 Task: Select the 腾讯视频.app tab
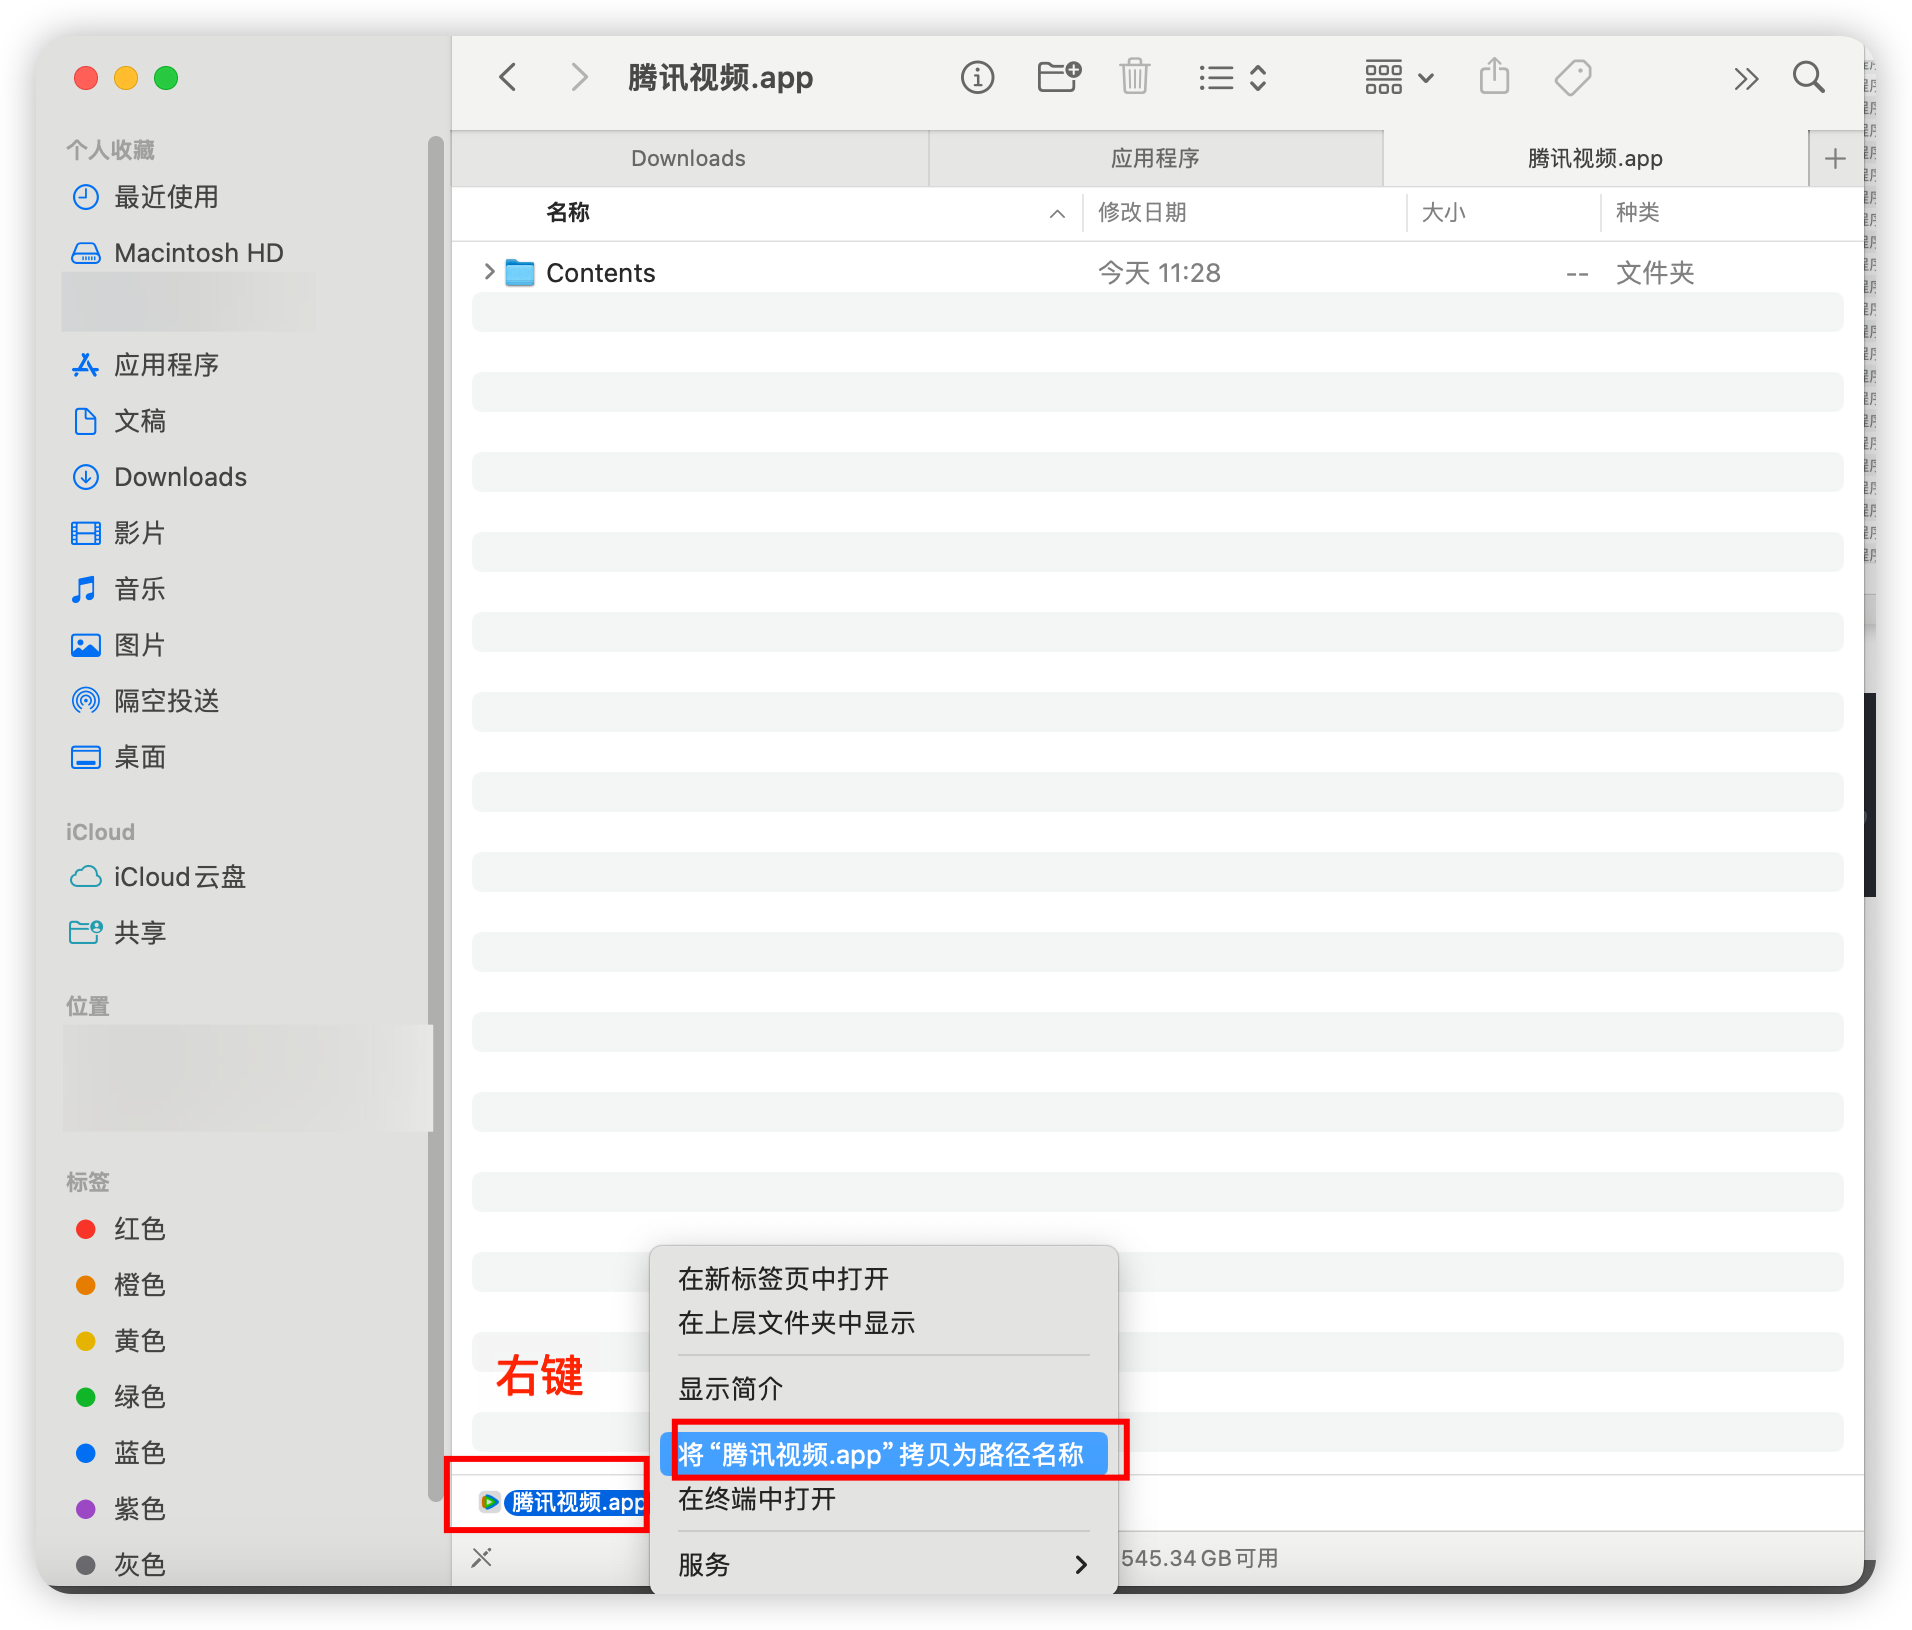point(1595,158)
